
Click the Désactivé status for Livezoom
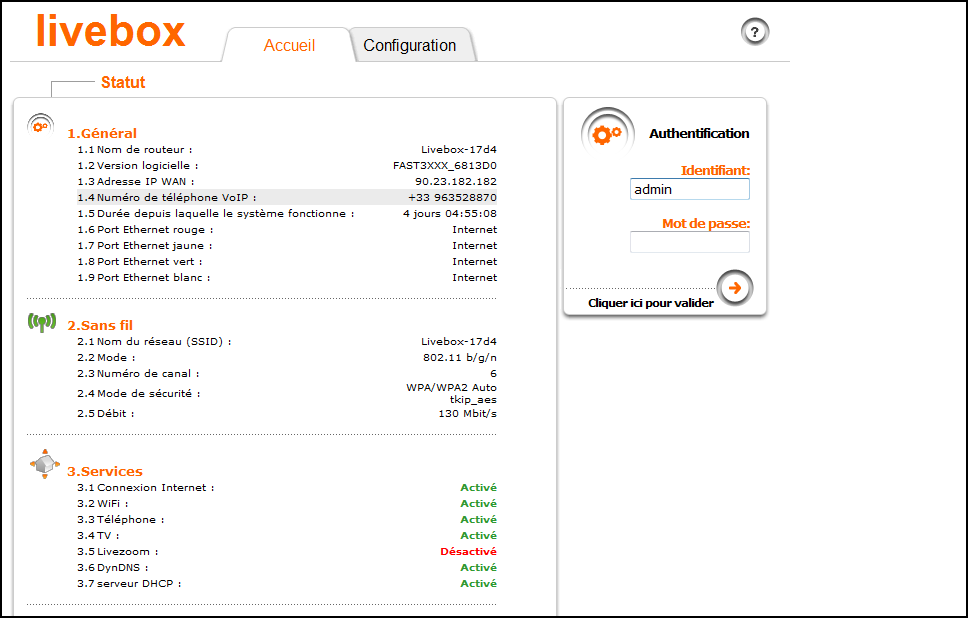click(468, 552)
